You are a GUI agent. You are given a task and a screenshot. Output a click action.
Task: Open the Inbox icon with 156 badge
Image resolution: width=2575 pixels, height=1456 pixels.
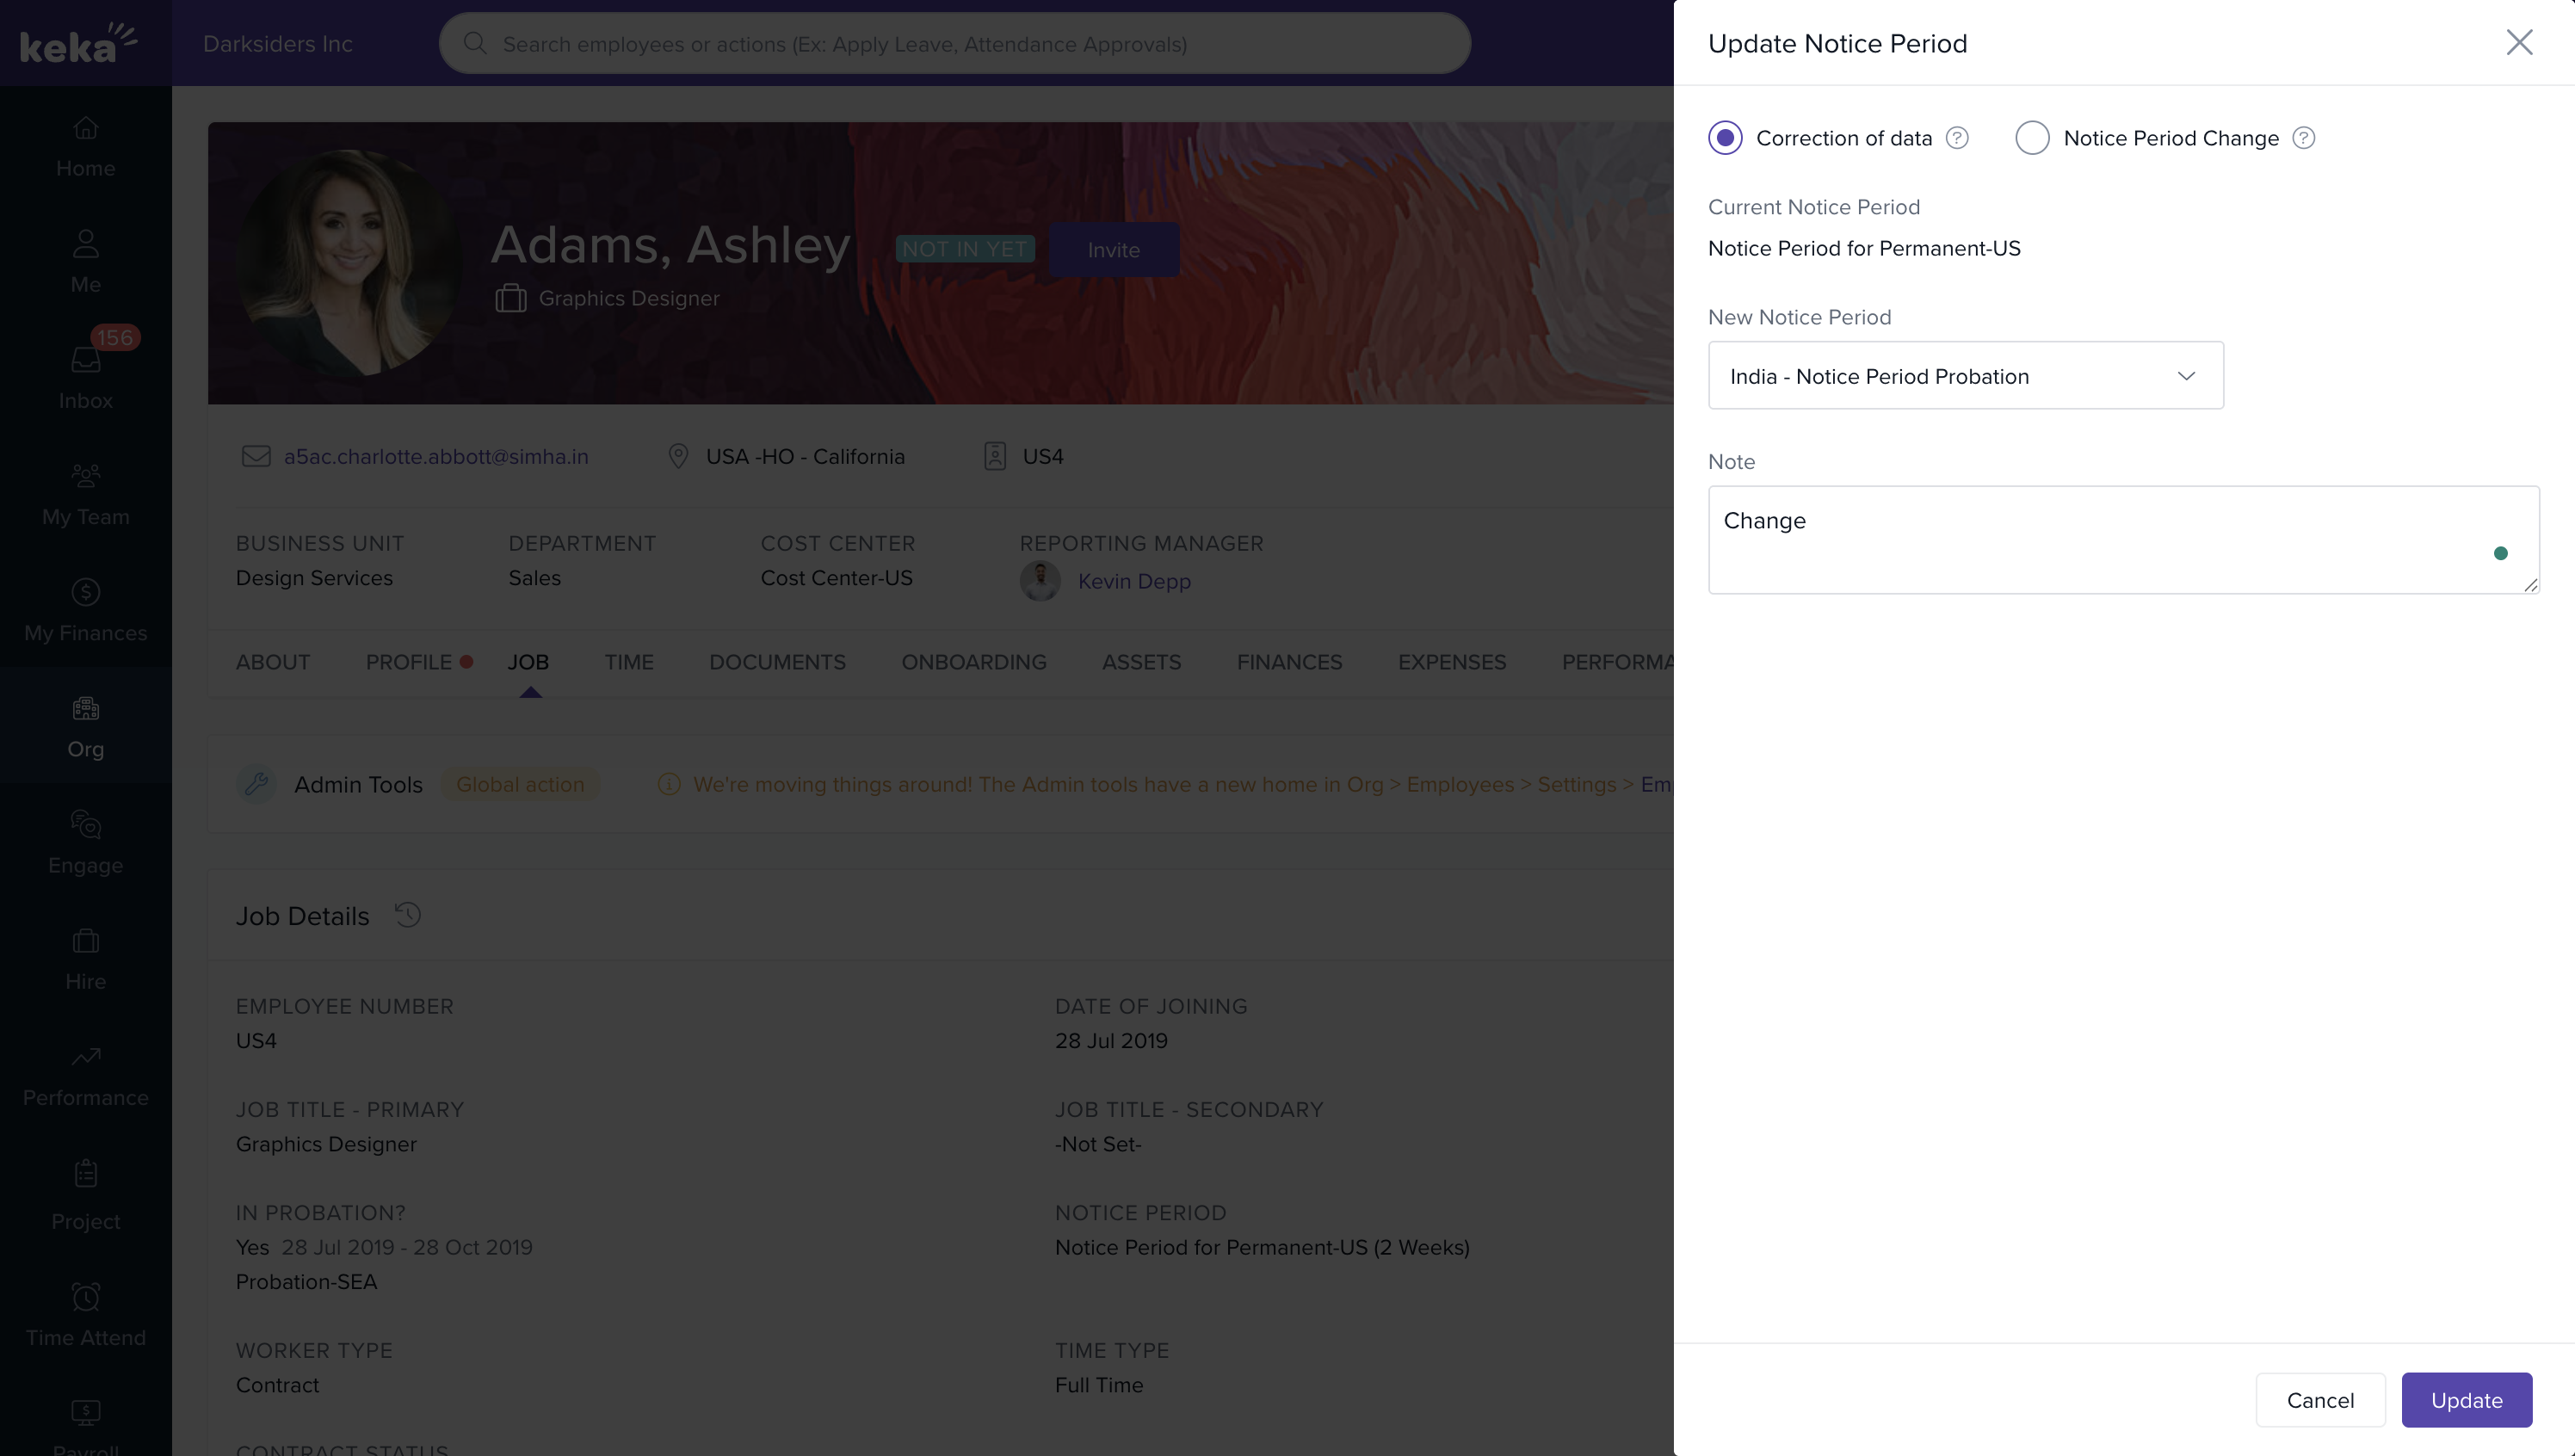point(85,360)
